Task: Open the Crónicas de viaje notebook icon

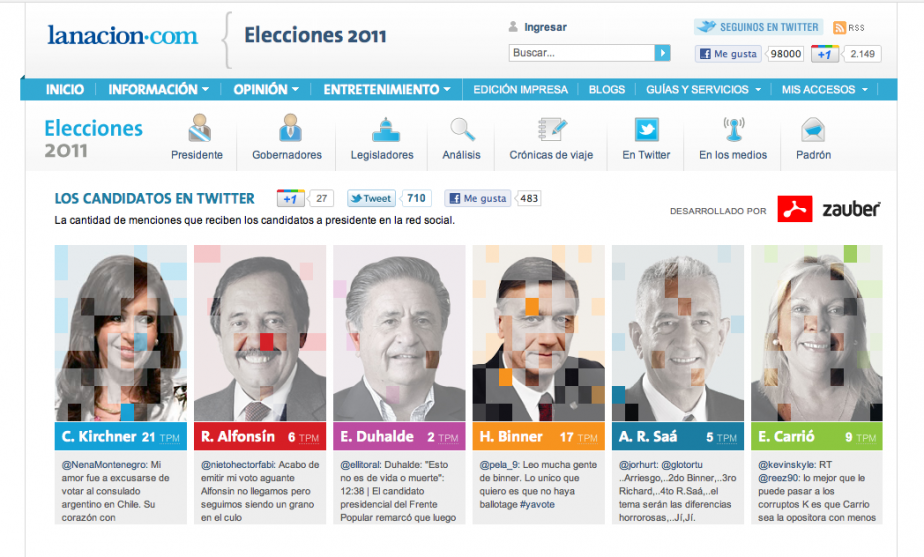Action: (552, 129)
